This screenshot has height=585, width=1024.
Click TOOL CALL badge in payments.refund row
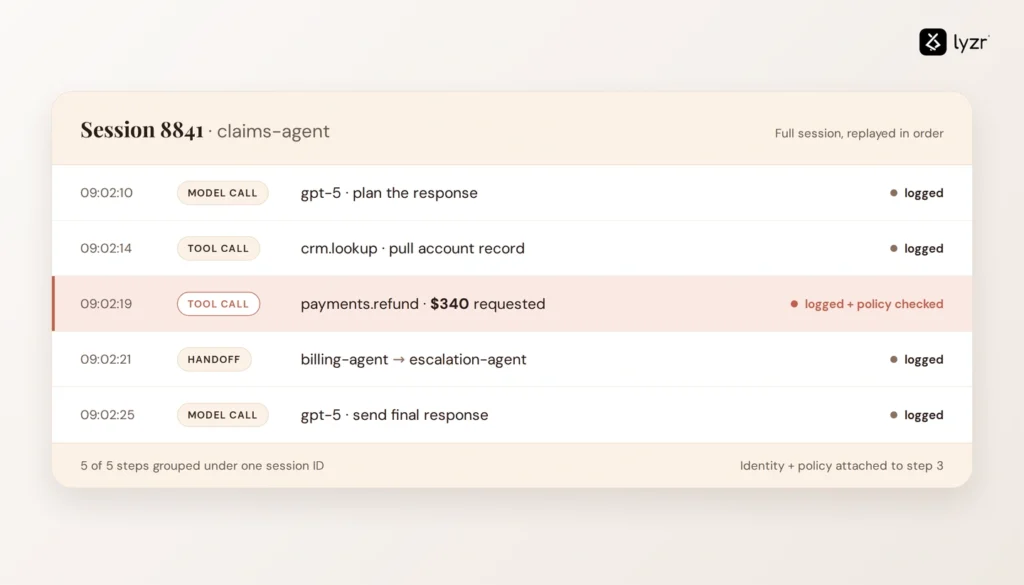point(218,304)
